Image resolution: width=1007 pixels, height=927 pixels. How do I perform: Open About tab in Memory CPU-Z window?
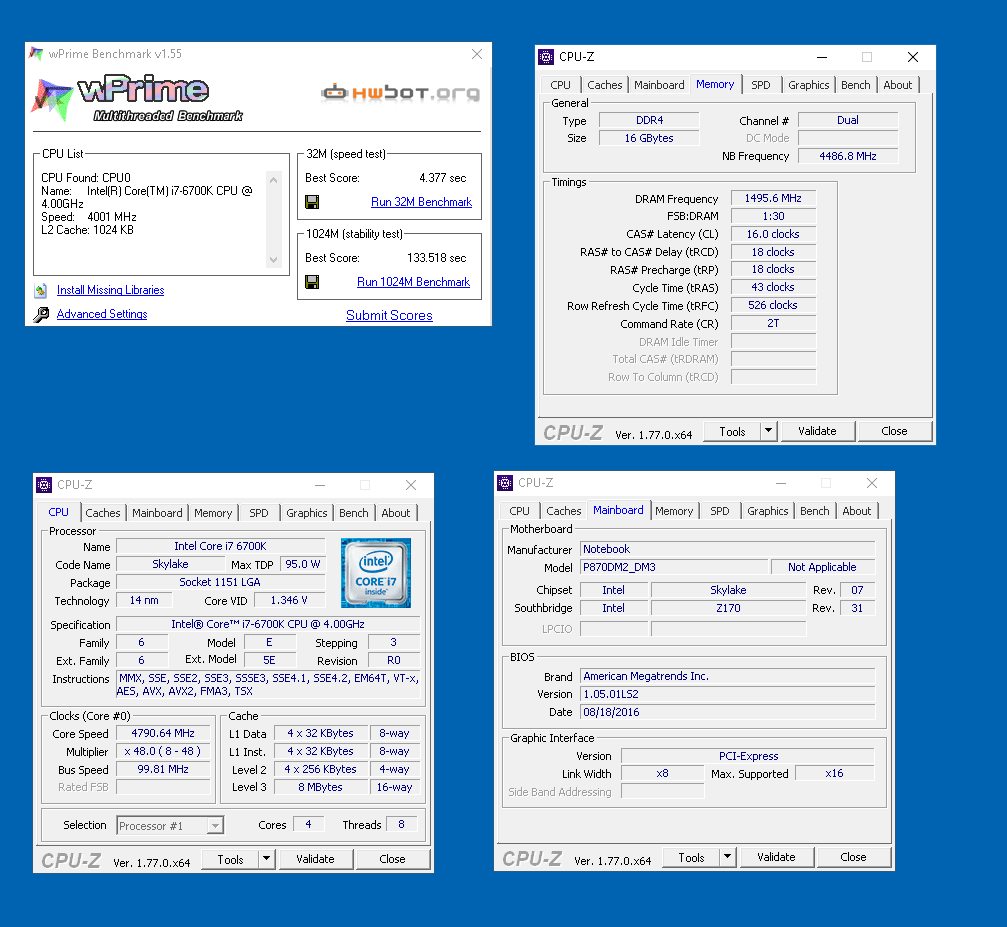point(898,85)
